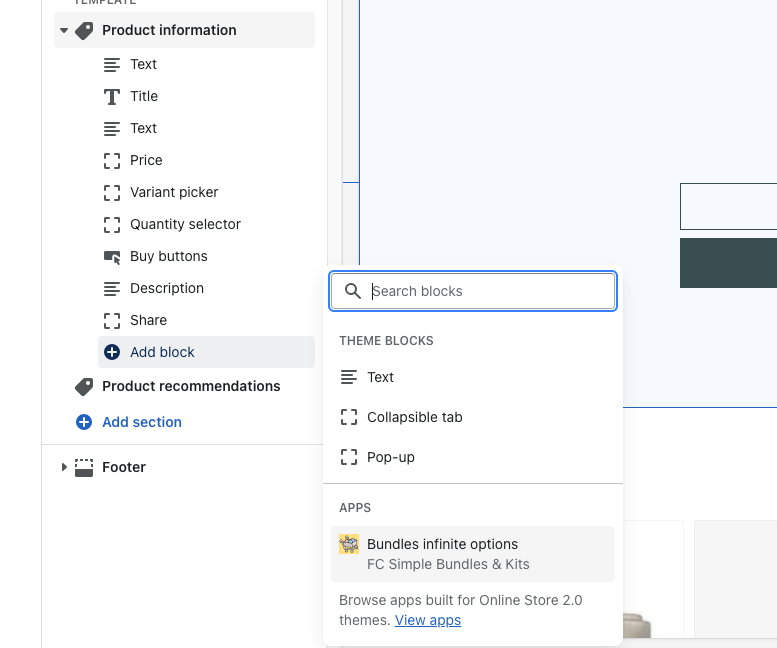Image resolution: width=777 pixels, height=648 pixels.
Task: Click the search magnifier icon
Action: [x=352, y=291]
